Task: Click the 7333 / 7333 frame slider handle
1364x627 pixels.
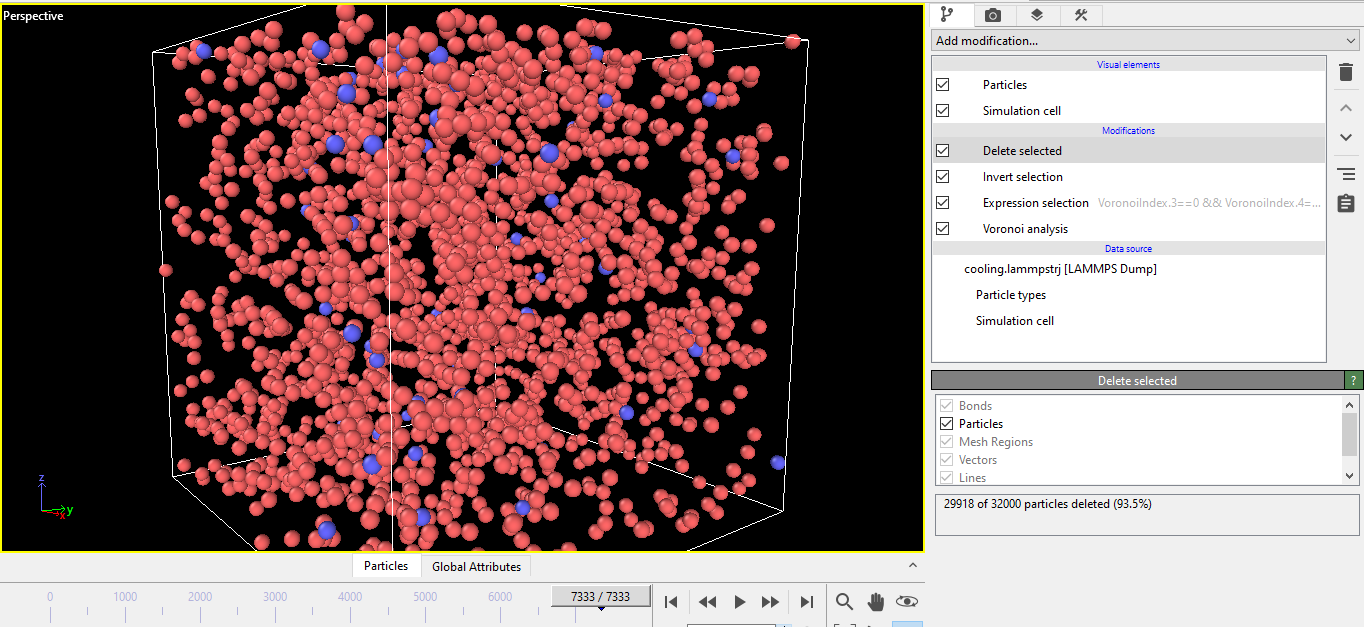Action: click(x=600, y=596)
